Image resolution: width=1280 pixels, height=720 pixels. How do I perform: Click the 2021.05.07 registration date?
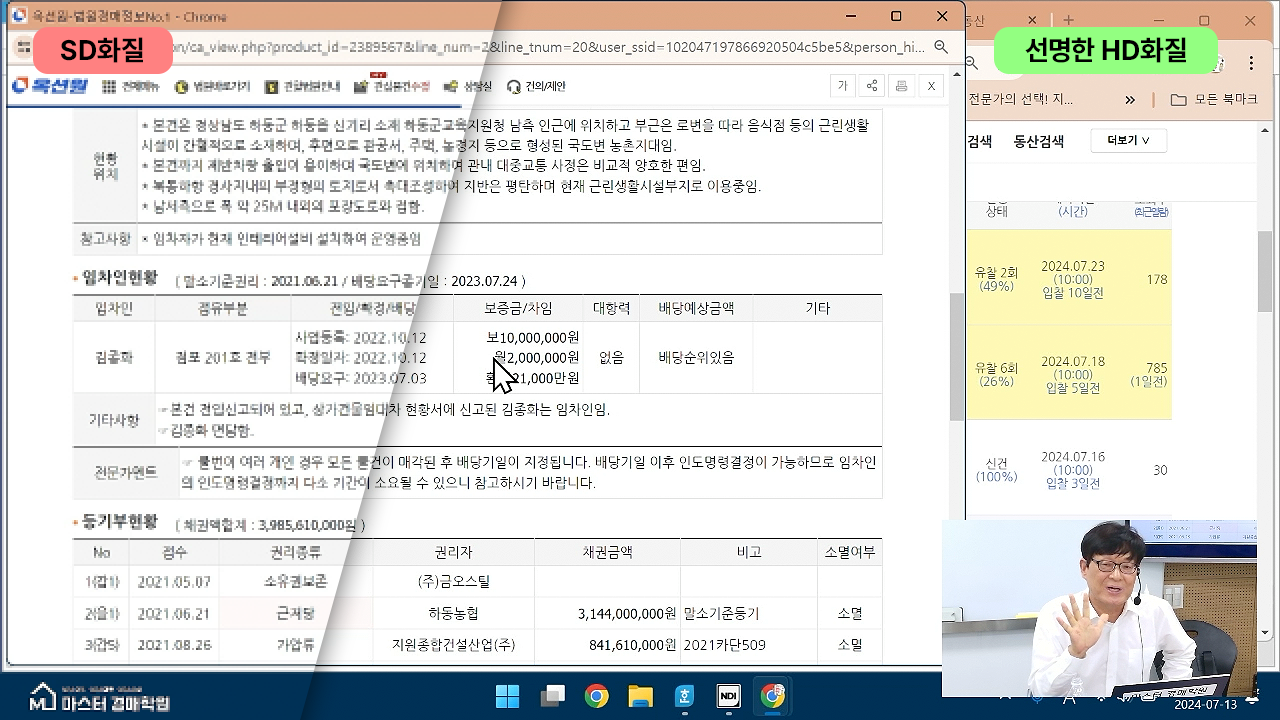[174, 581]
